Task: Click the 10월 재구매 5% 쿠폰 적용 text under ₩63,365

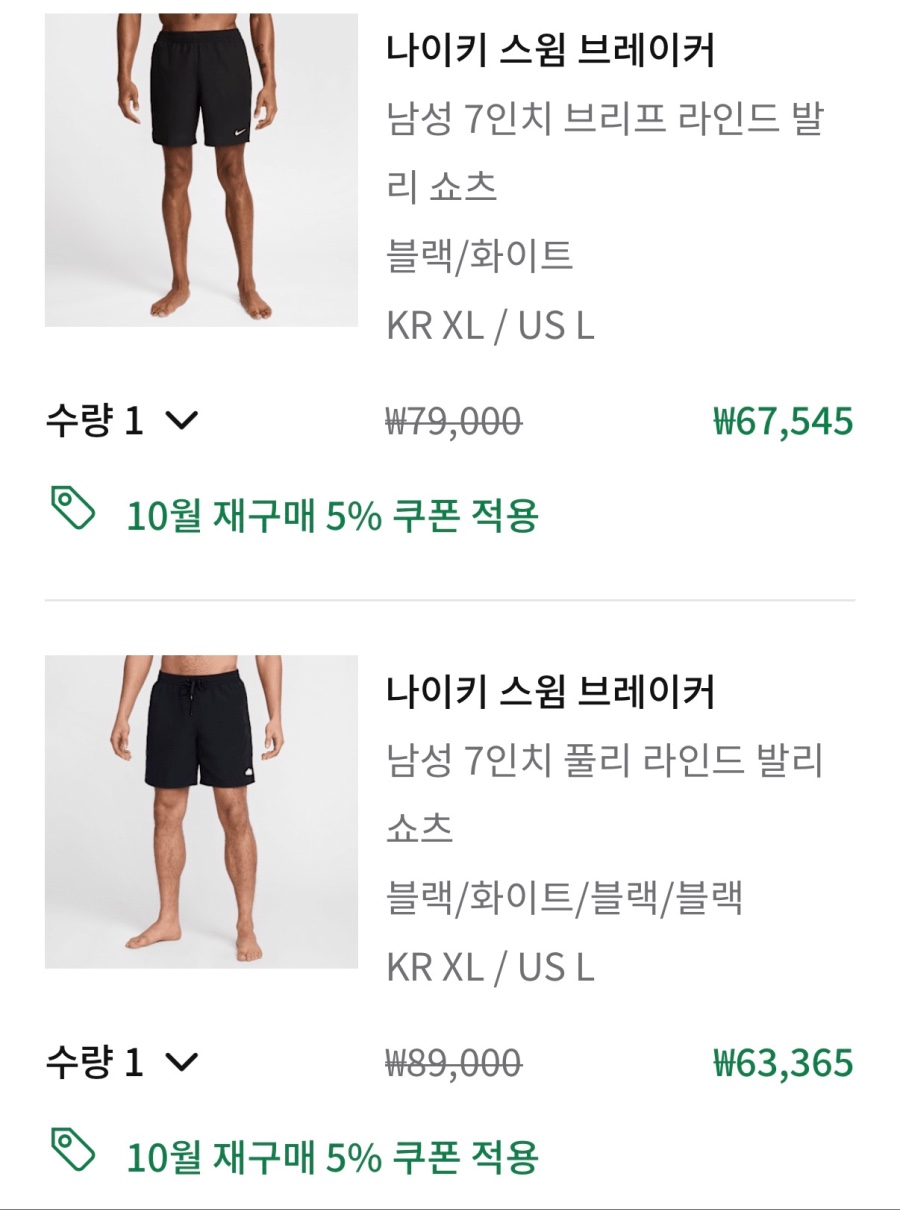Action: 332,1157
